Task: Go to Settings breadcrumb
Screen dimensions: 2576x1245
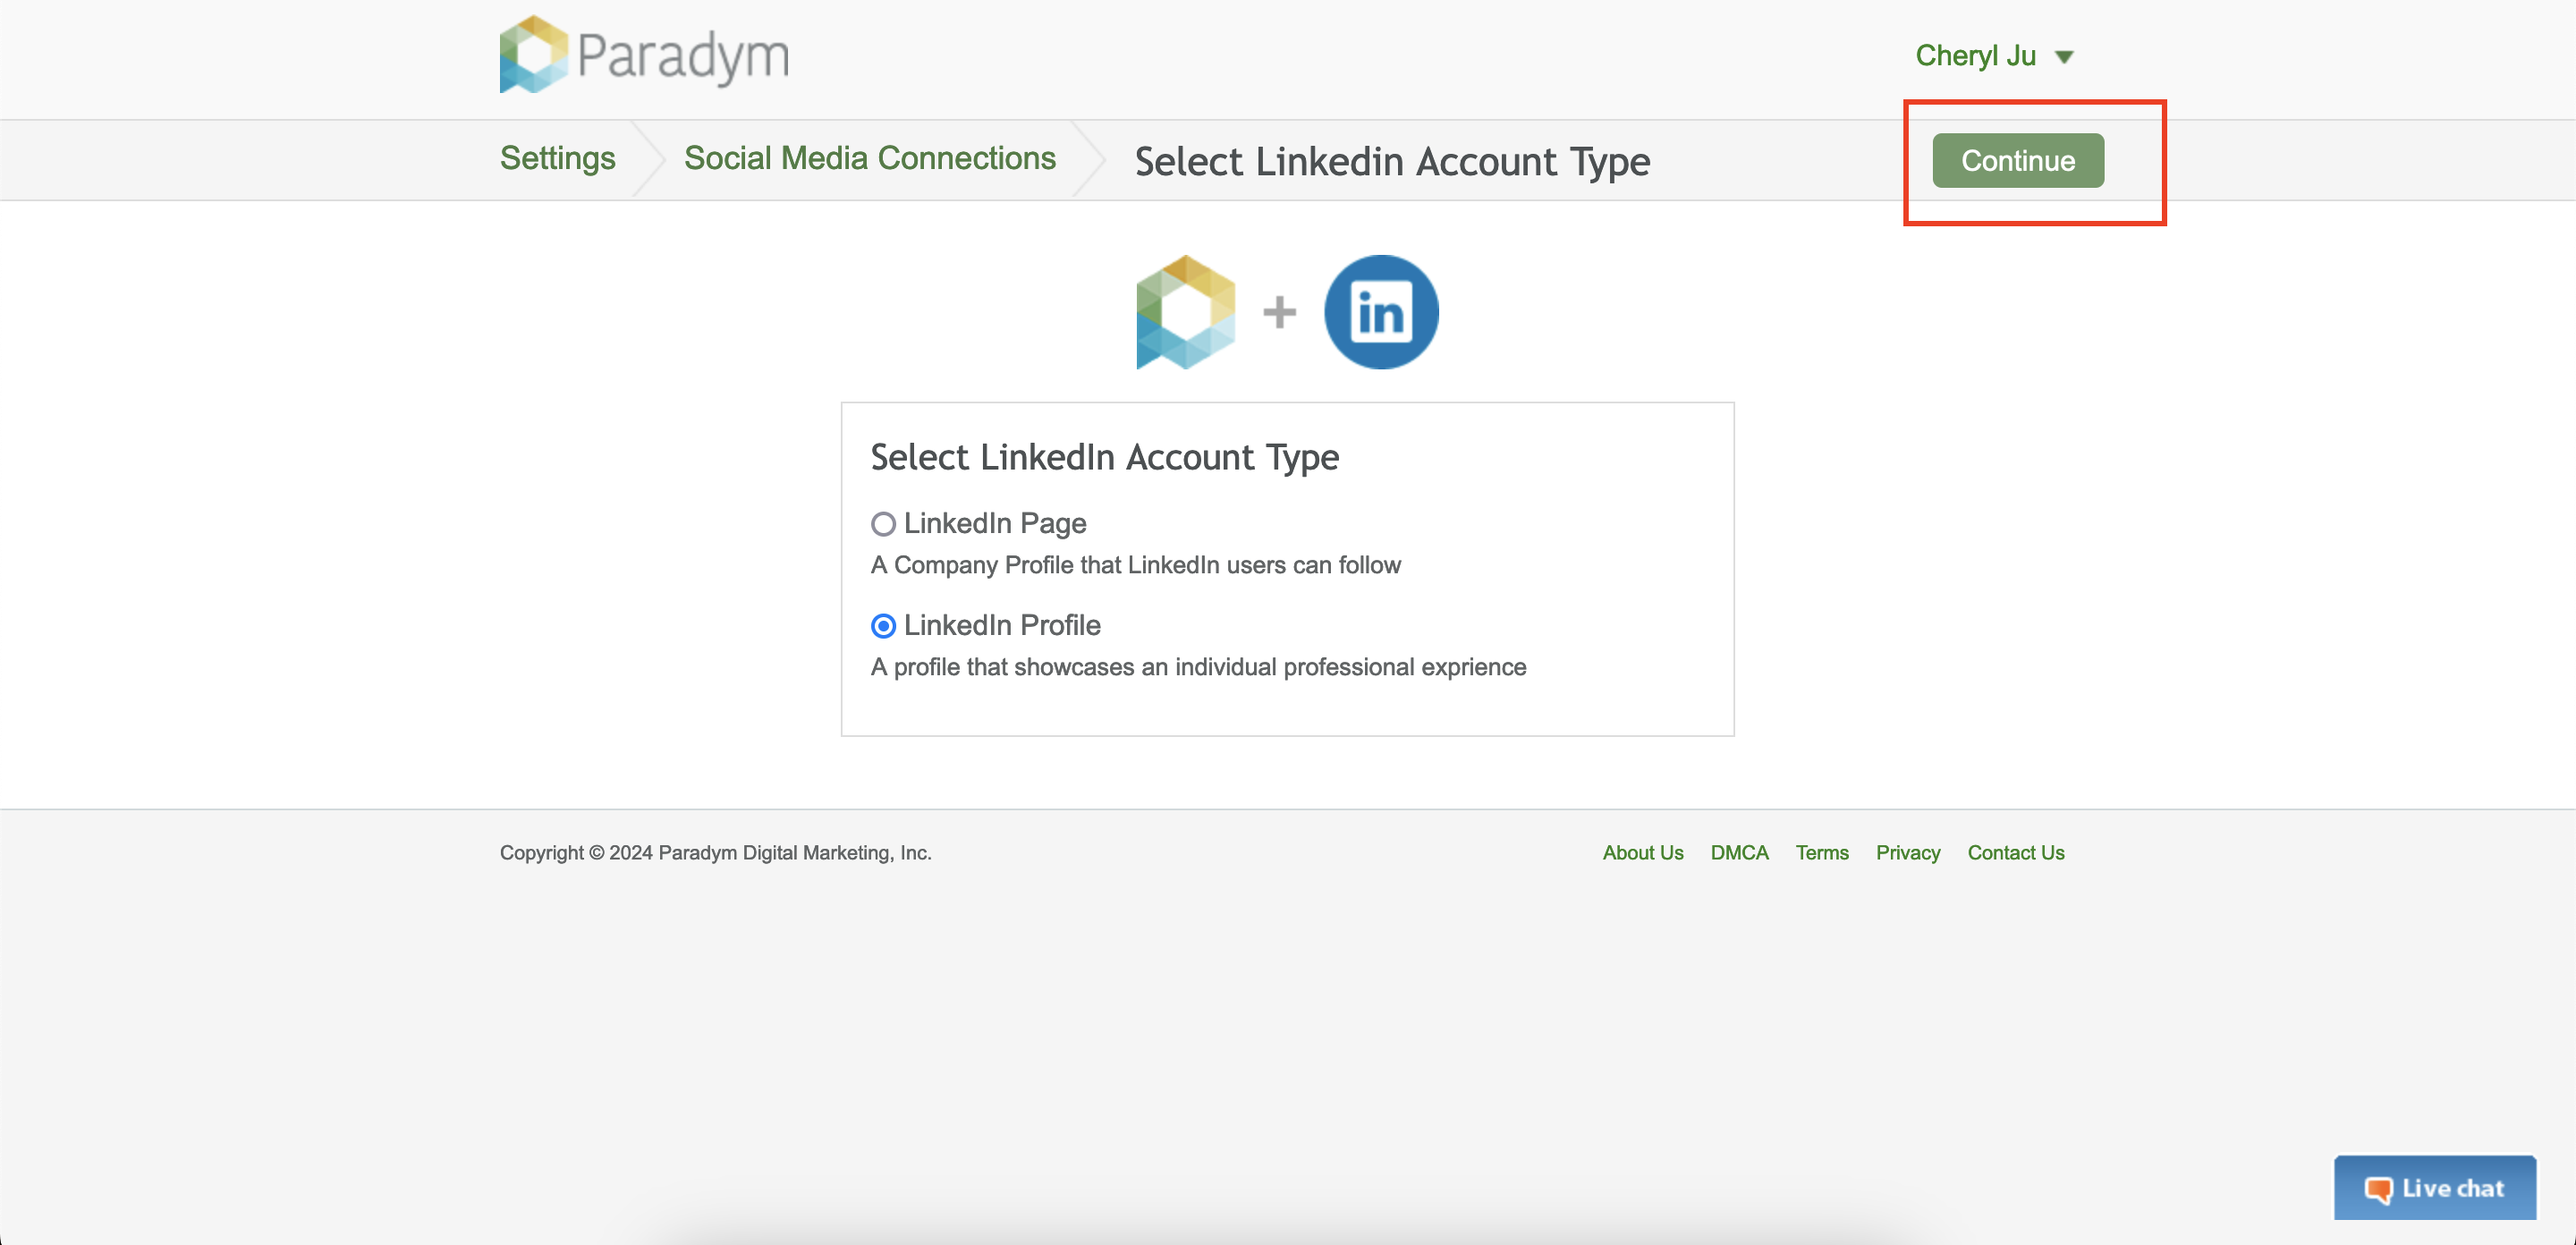Action: (557, 158)
